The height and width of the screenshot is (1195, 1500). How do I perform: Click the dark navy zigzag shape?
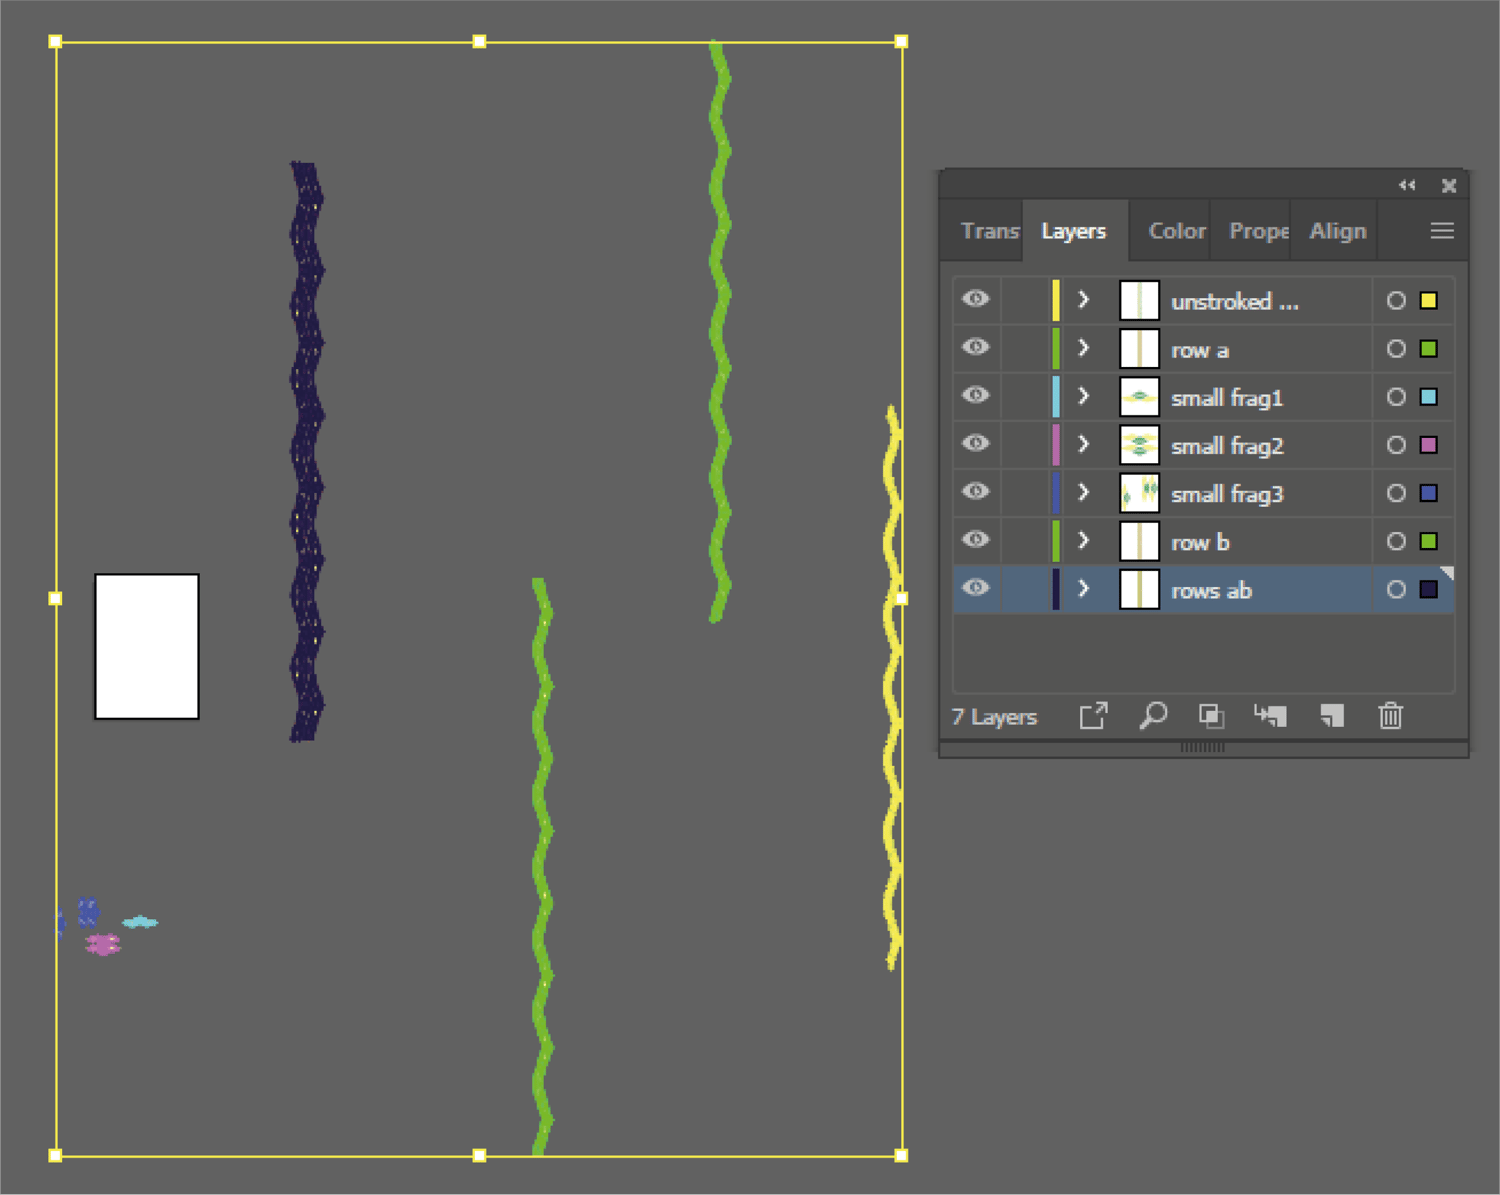306,451
